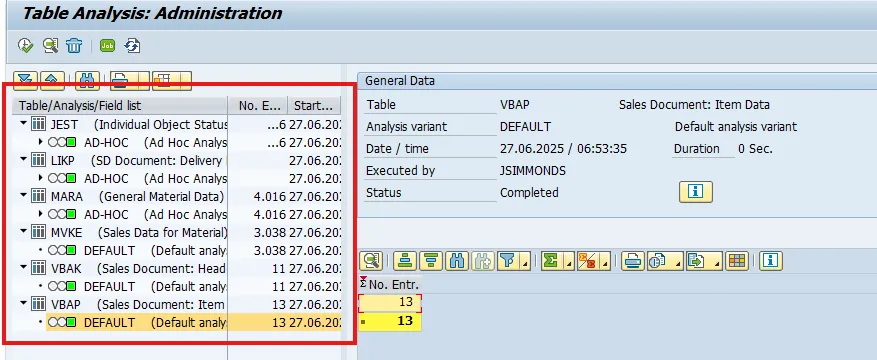The width and height of the screenshot is (877, 360).
Task: Click the Table/Analysis/Field list column header
Action: pos(121,105)
